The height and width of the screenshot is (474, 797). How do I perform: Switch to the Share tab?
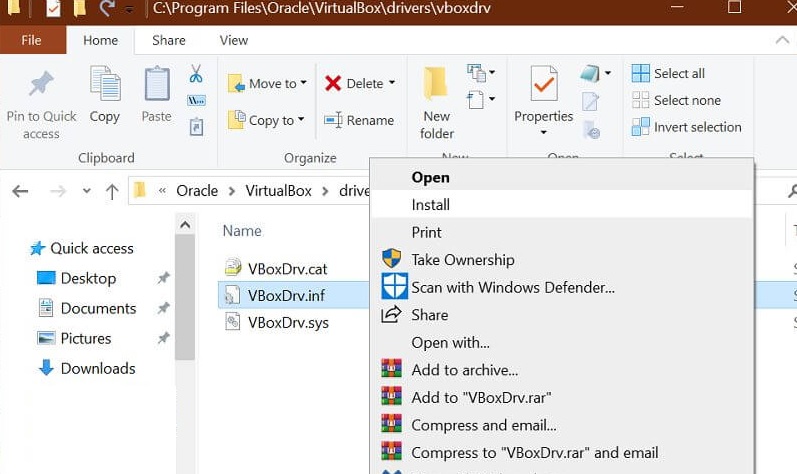click(x=169, y=40)
